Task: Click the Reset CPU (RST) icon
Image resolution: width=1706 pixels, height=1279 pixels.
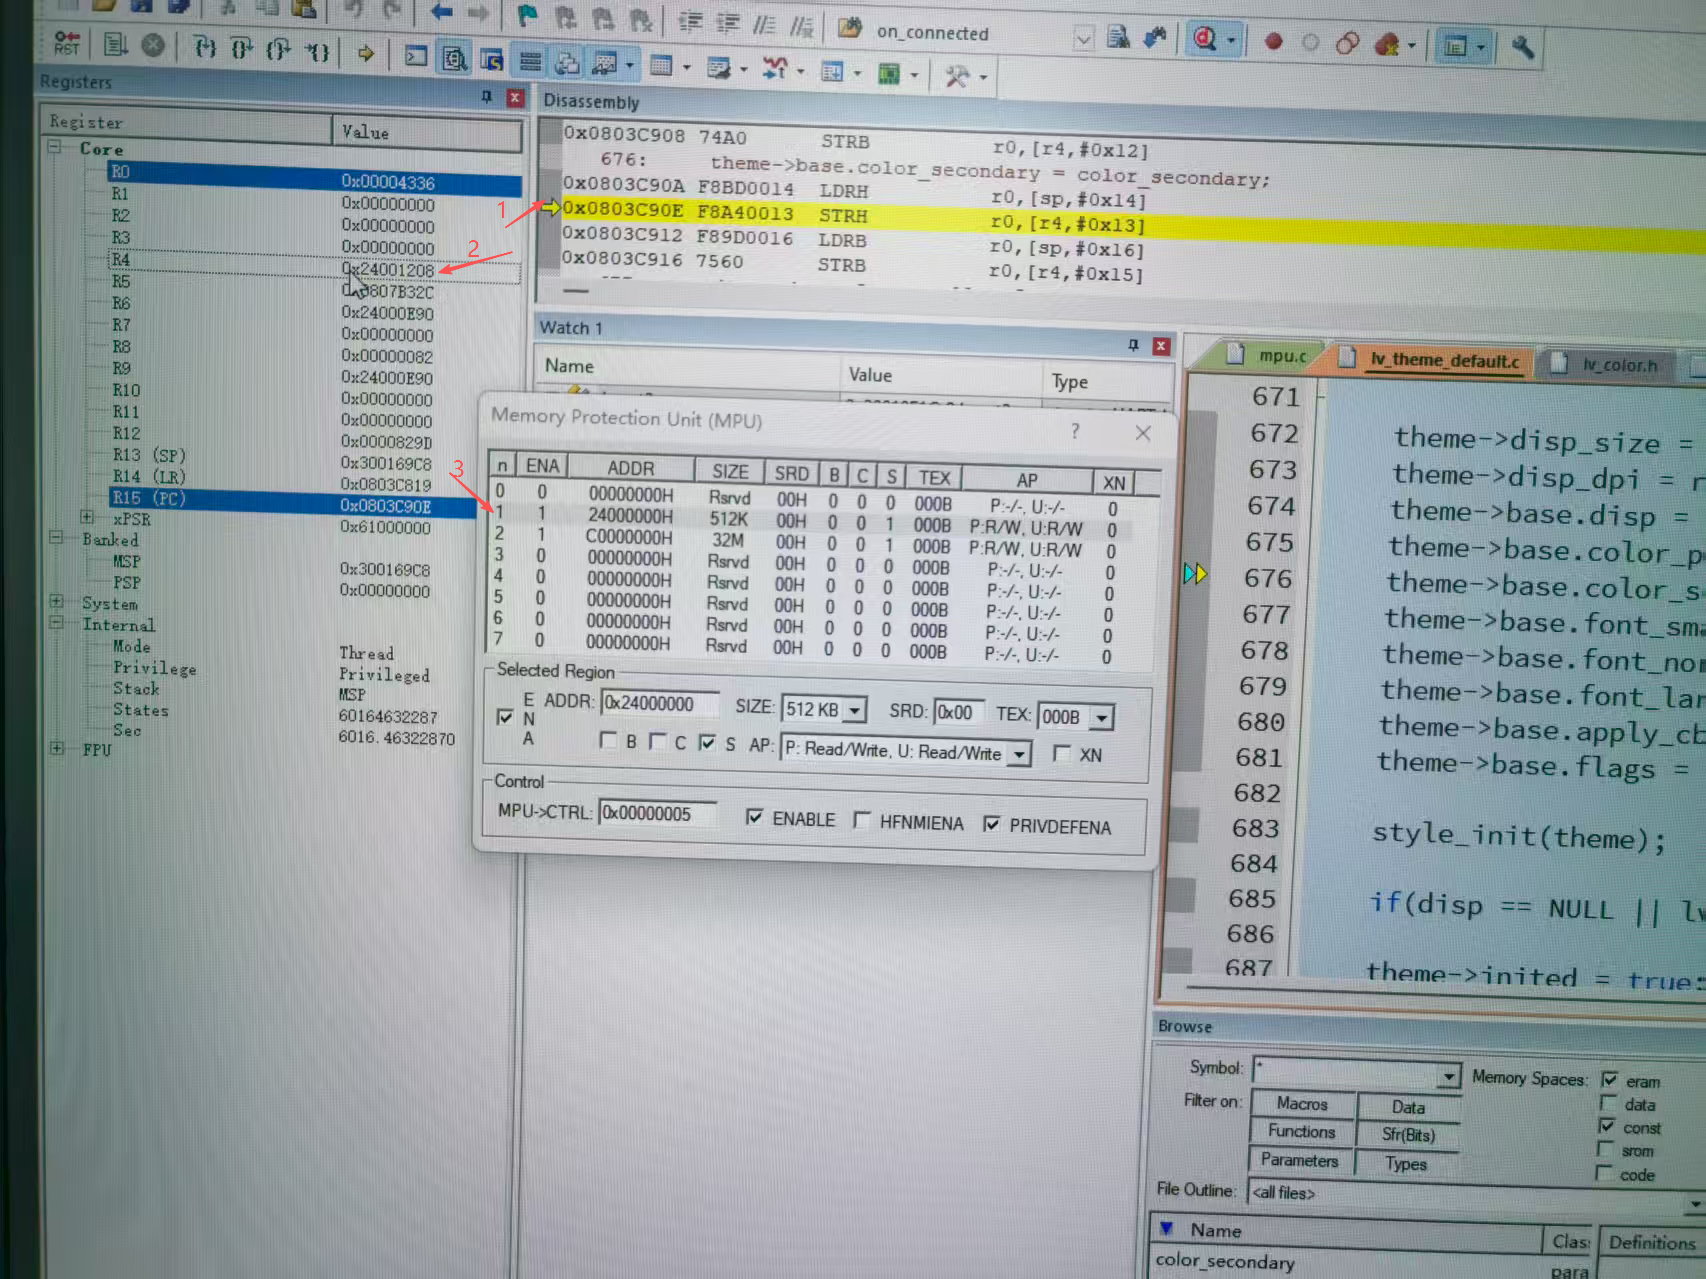Action: tap(65, 42)
